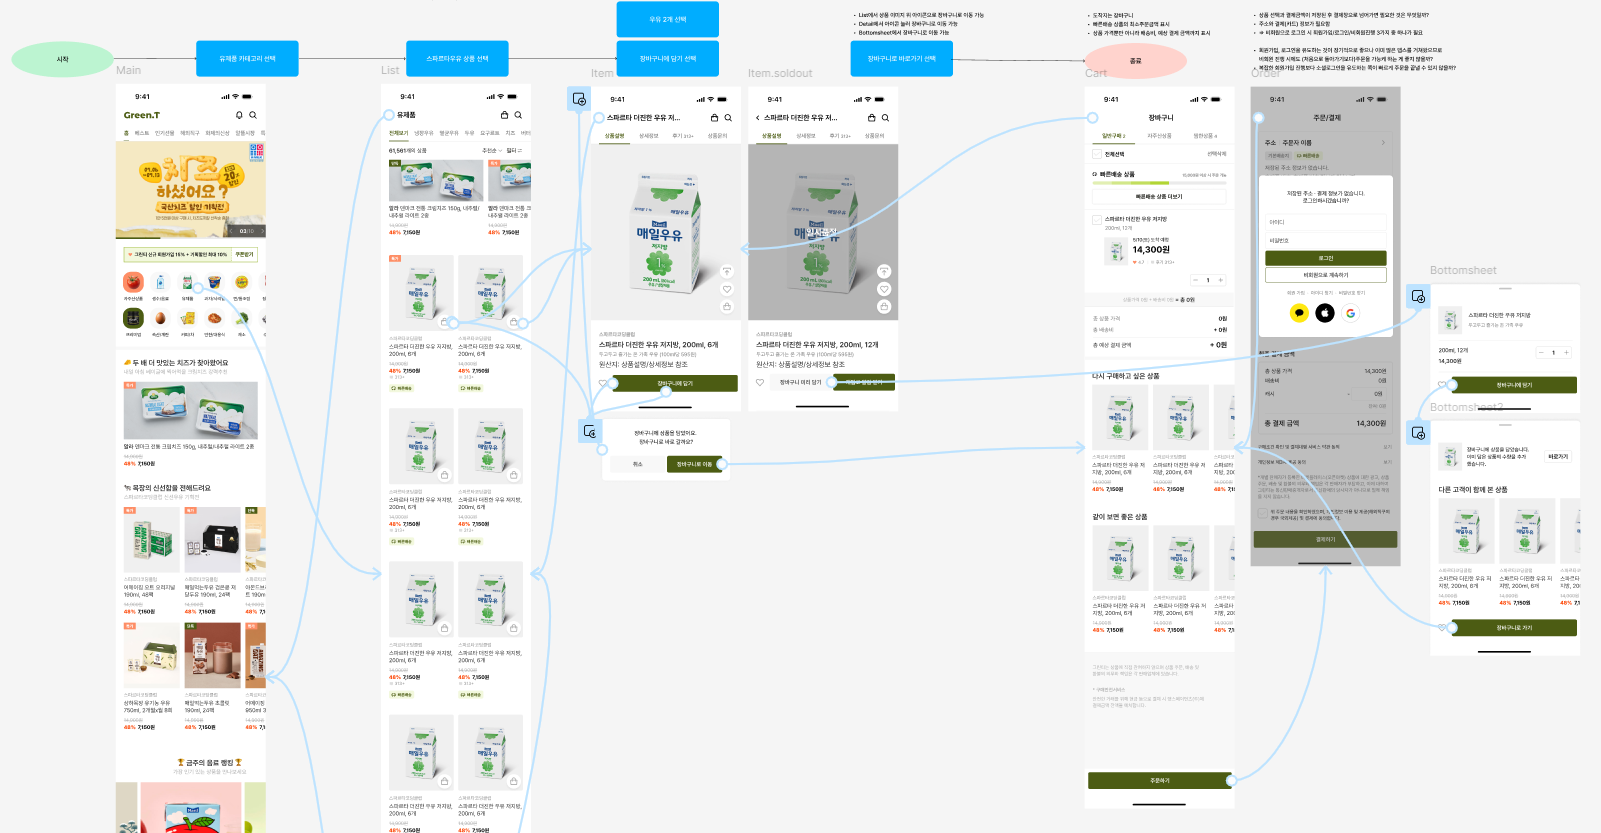Toggle the floating heart on Item.soldout image
The height and width of the screenshot is (833, 1601).
pyautogui.click(x=884, y=289)
